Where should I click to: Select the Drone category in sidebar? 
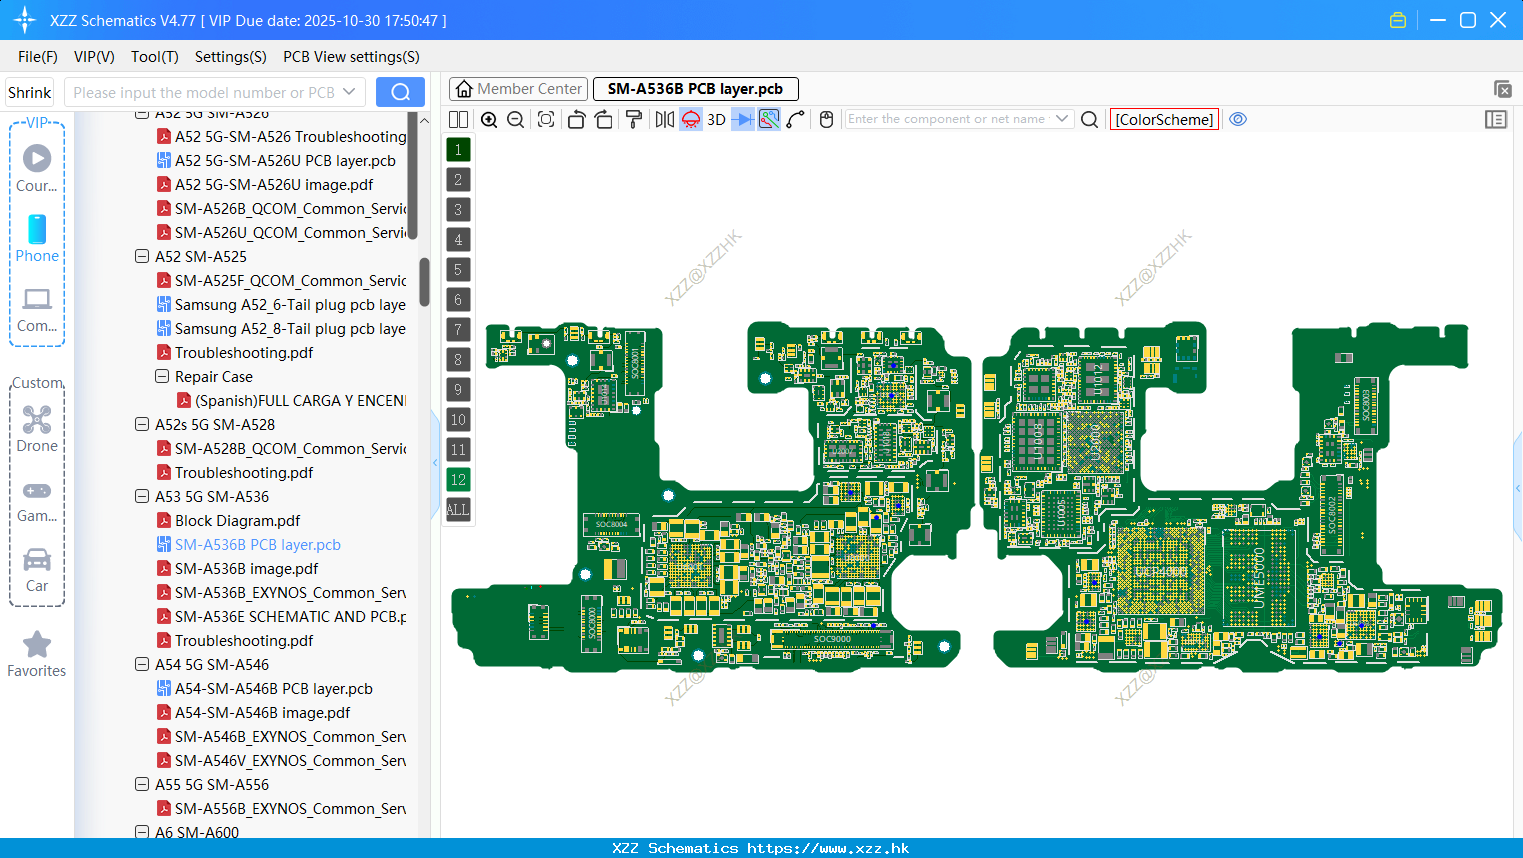pyautogui.click(x=37, y=429)
